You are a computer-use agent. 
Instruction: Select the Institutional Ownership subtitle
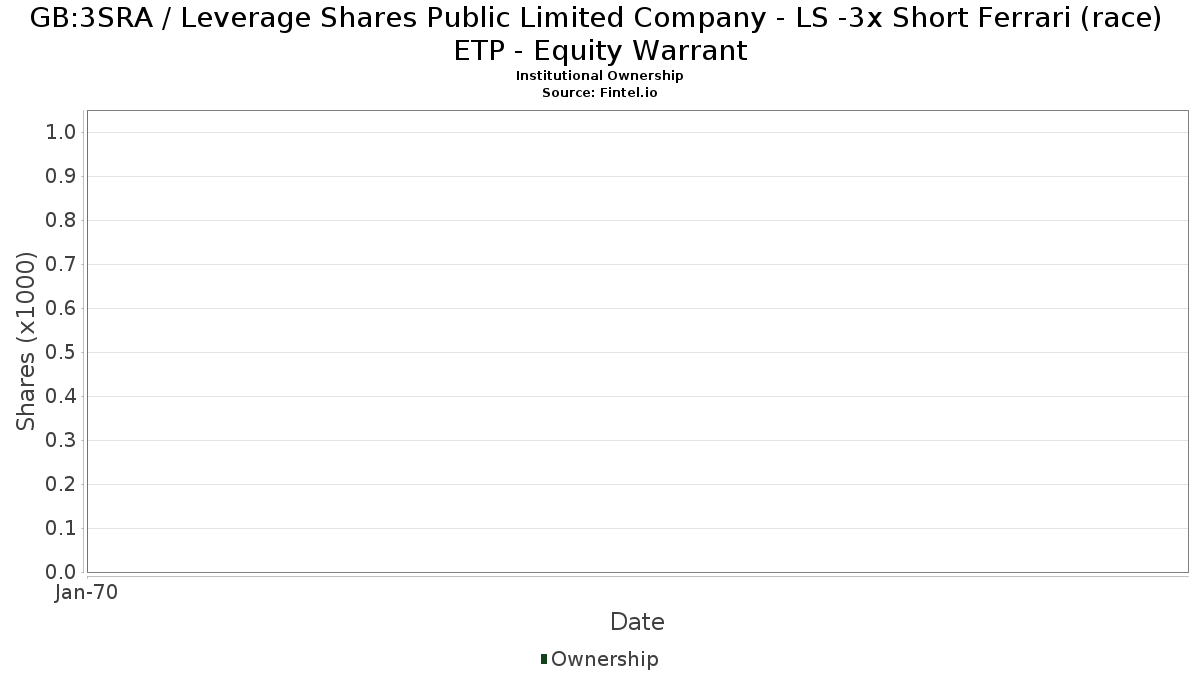pos(599,76)
